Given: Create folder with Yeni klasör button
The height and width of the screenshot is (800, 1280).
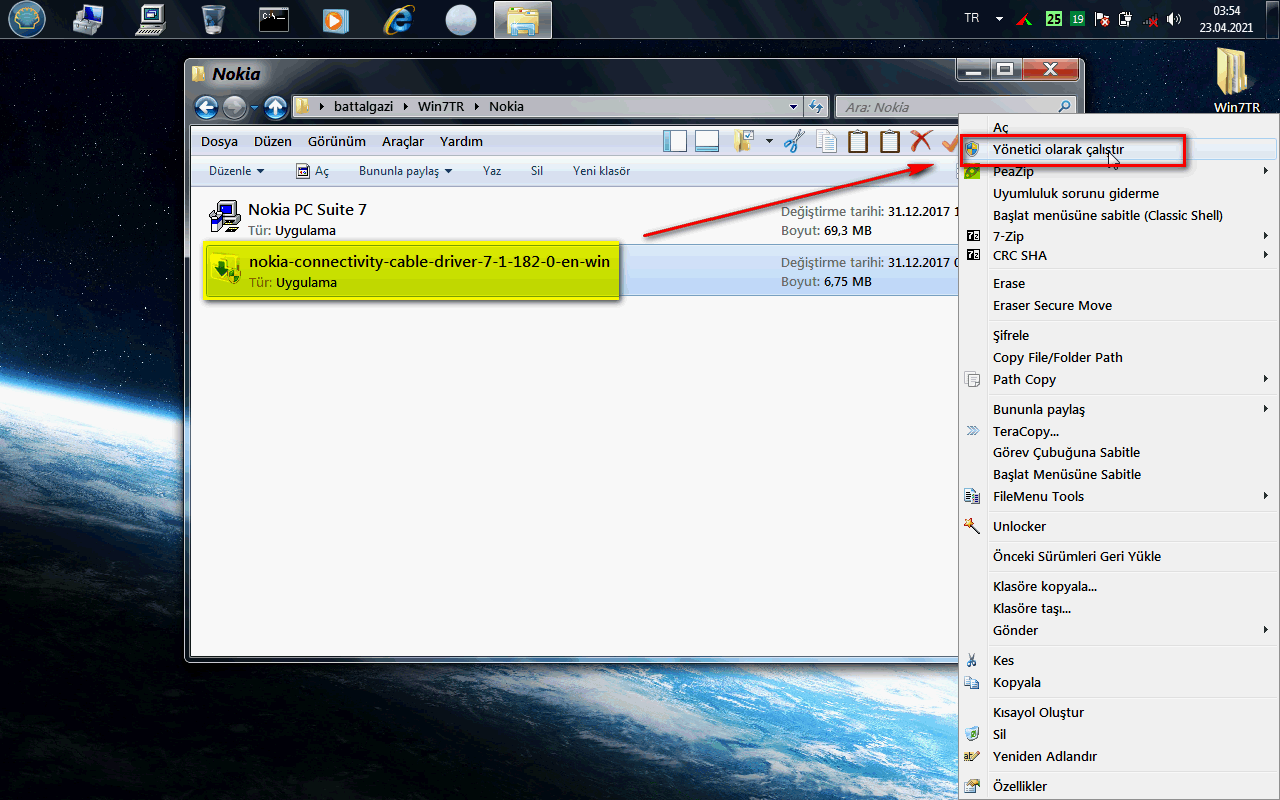Looking at the screenshot, I should [601, 171].
